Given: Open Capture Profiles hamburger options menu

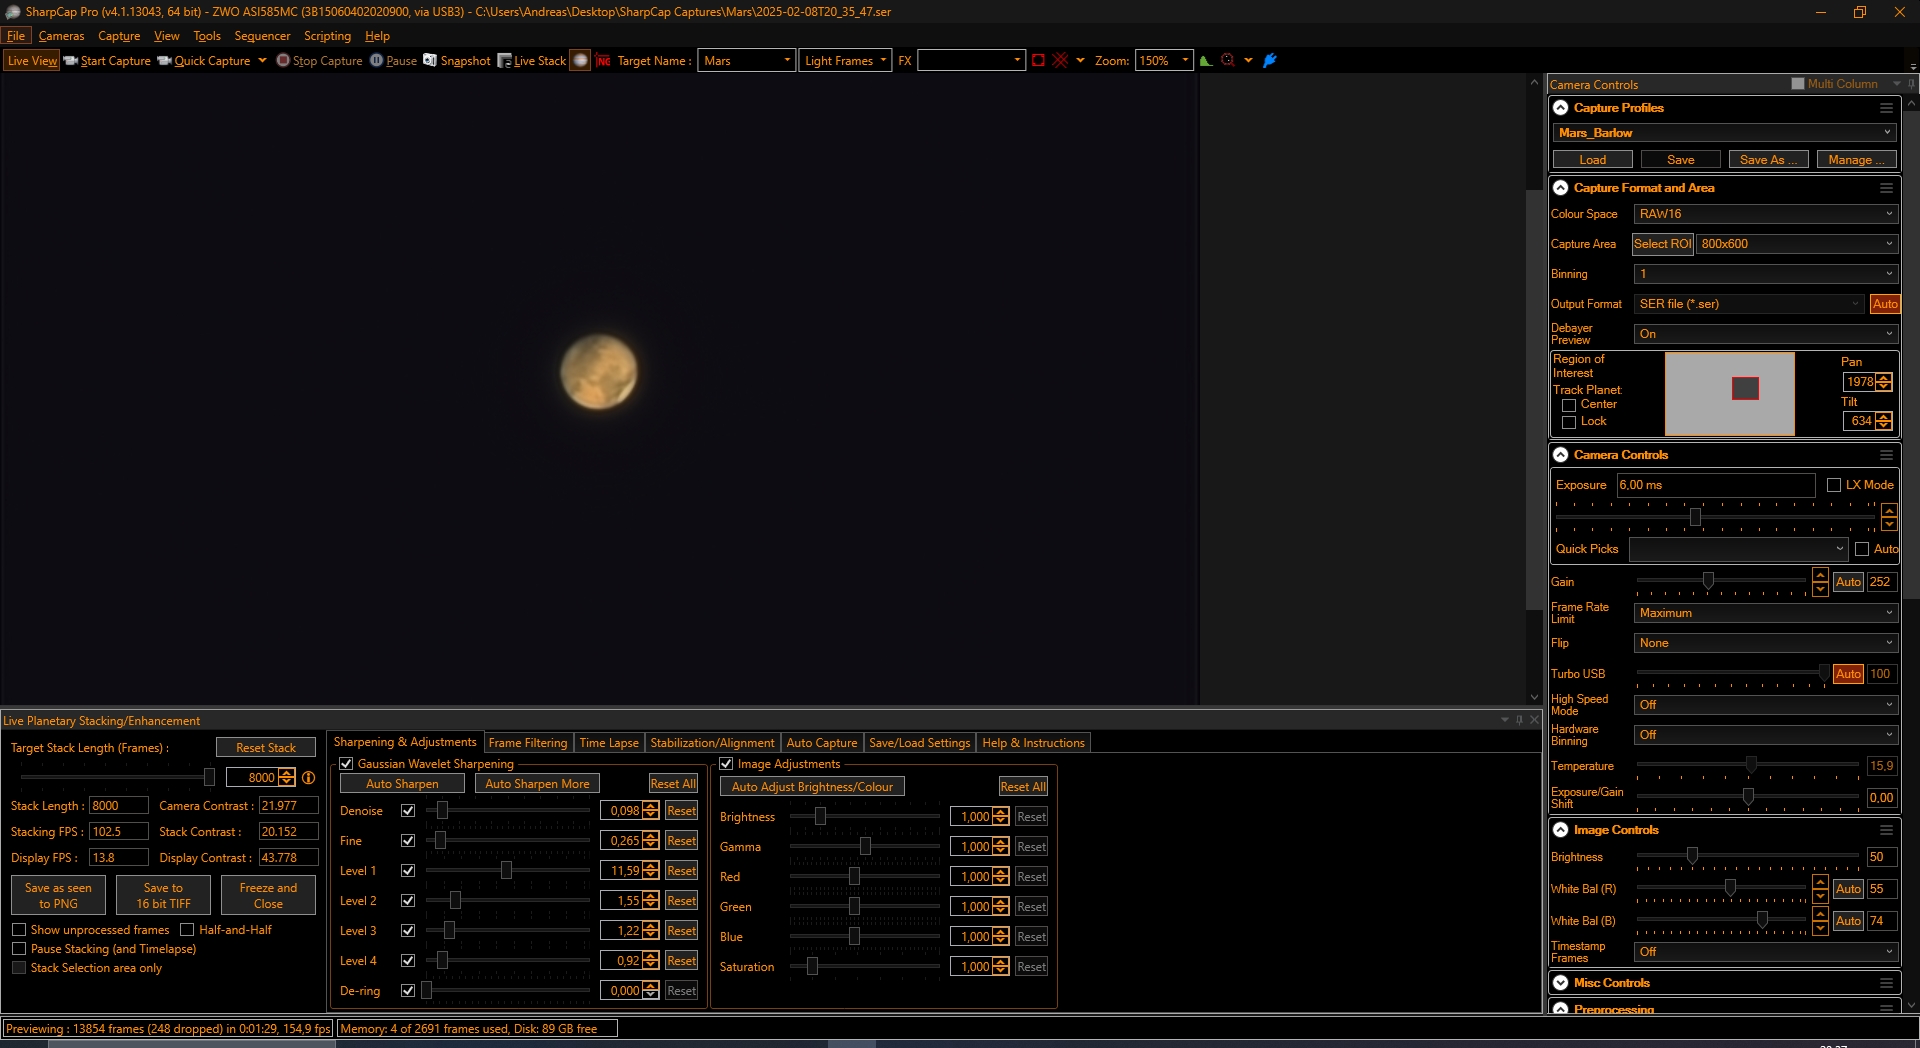Looking at the screenshot, I should [x=1886, y=108].
